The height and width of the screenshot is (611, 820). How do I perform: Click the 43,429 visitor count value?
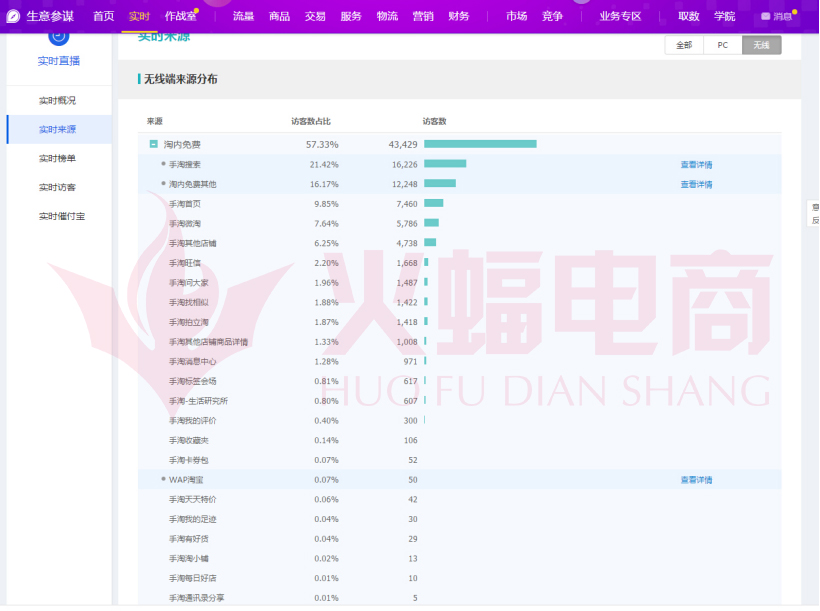pyautogui.click(x=403, y=144)
